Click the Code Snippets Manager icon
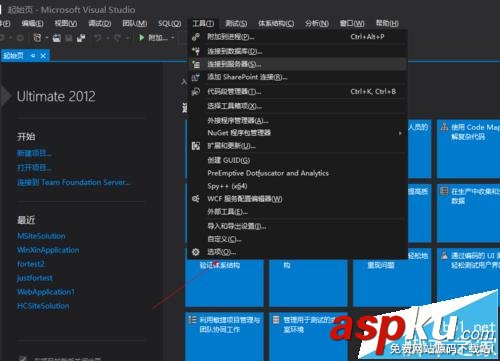 pyautogui.click(x=196, y=91)
